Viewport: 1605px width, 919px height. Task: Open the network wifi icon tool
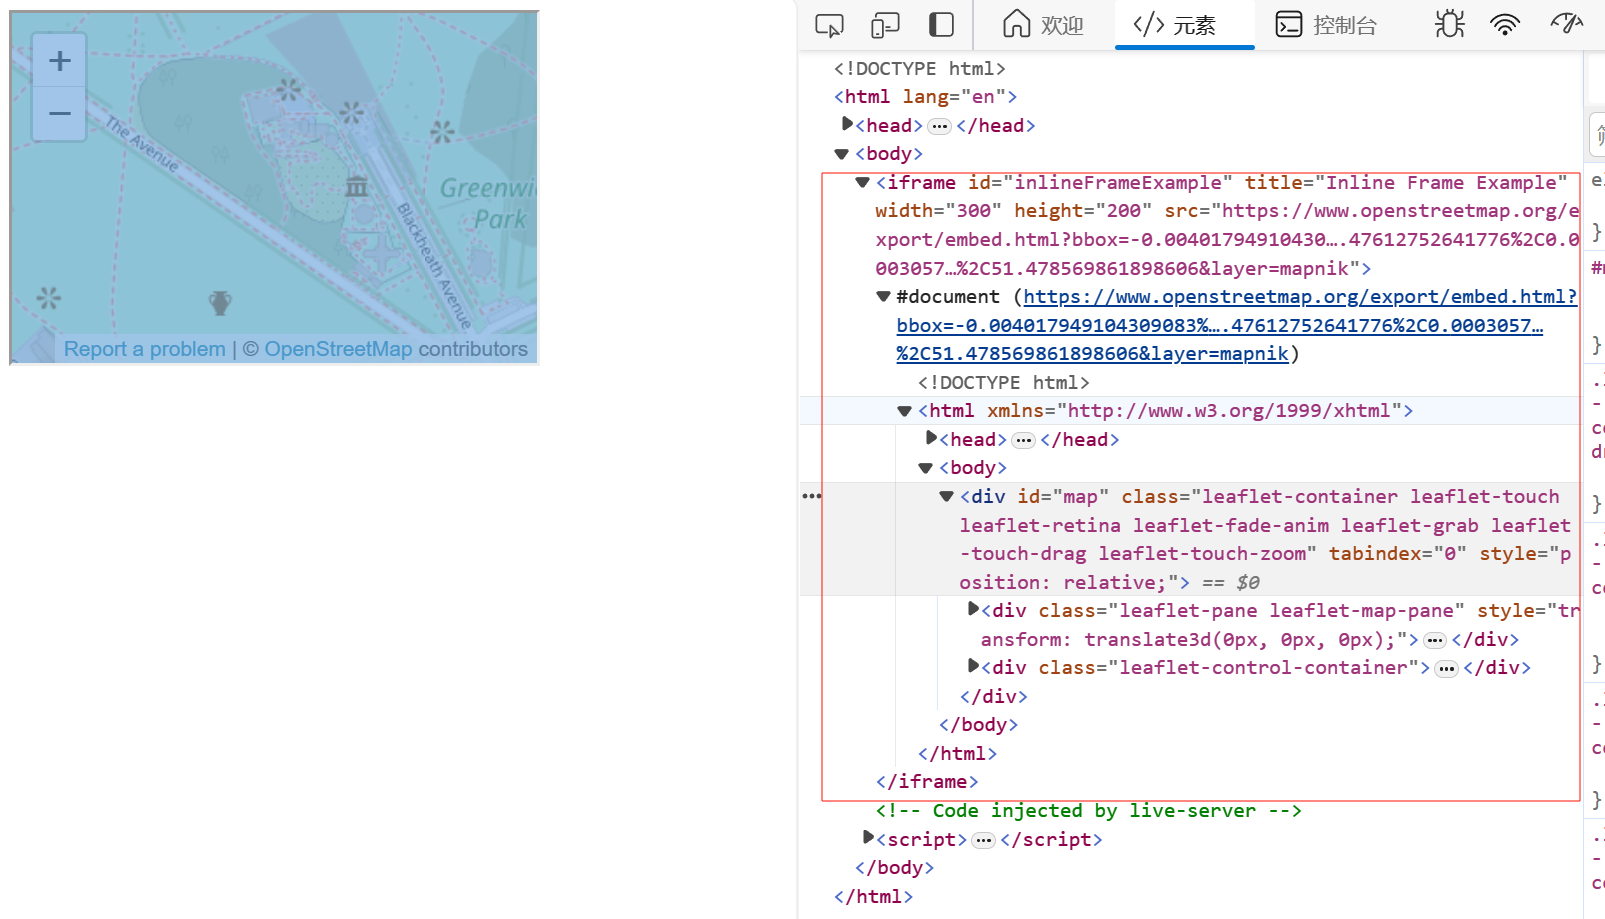(1505, 25)
